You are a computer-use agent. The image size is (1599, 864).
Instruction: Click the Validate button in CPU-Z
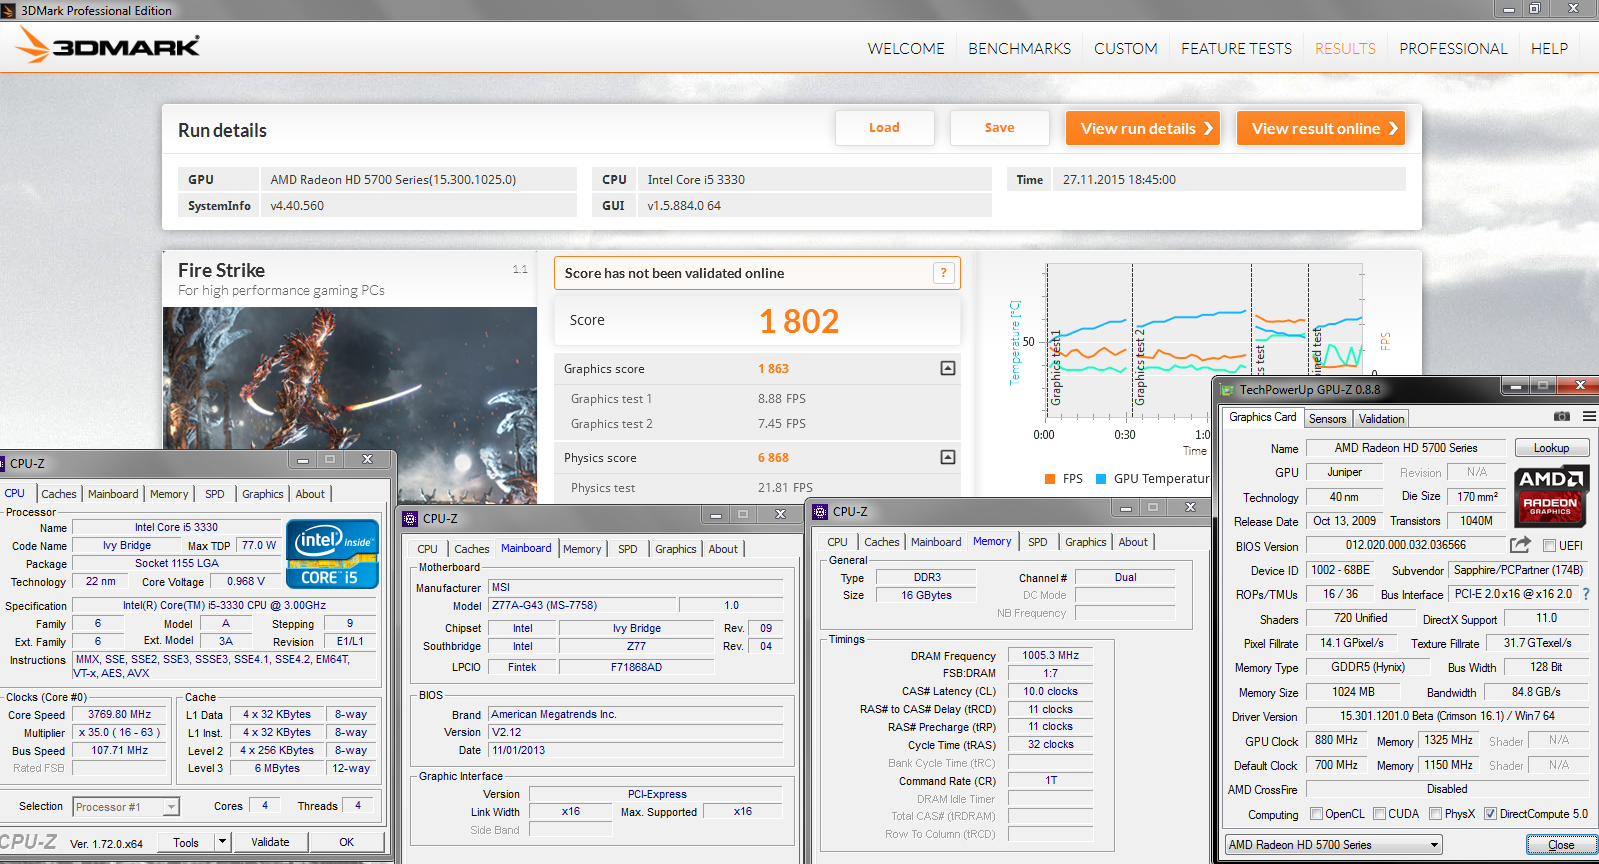pyautogui.click(x=270, y=842)
